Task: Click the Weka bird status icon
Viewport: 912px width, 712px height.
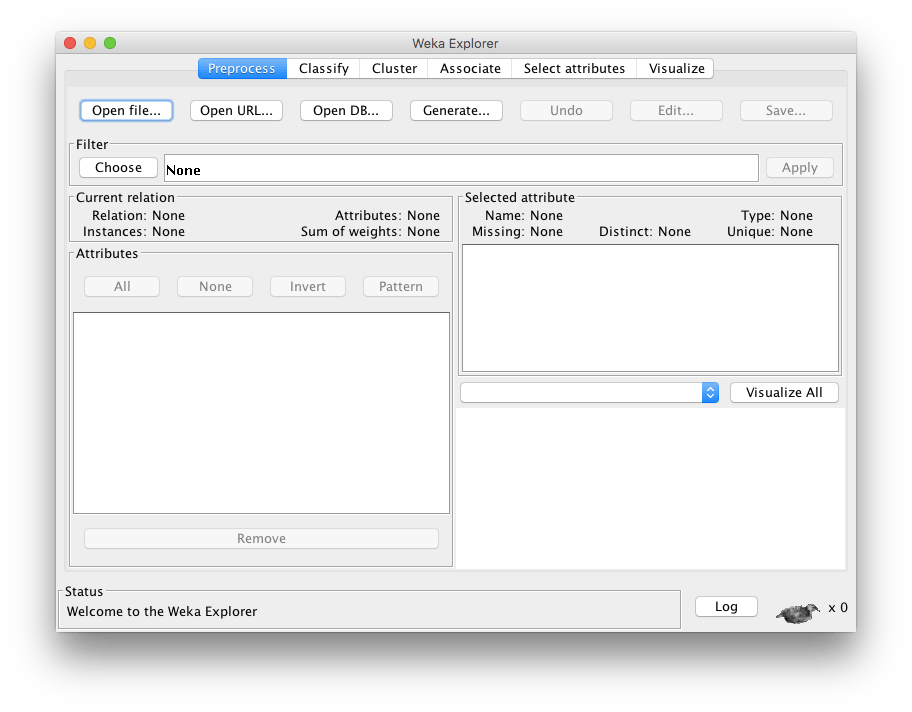Action: [x=797, y=613]
